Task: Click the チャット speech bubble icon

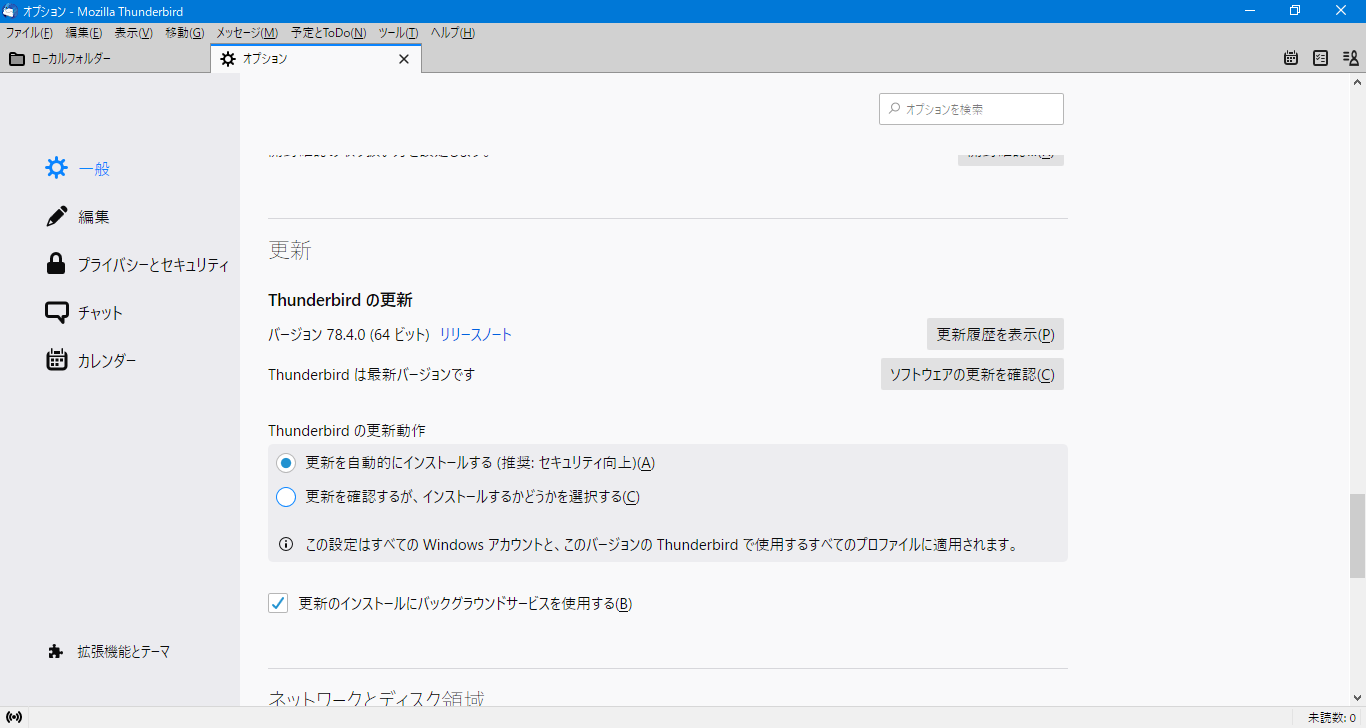Action: tap(57, 312)
